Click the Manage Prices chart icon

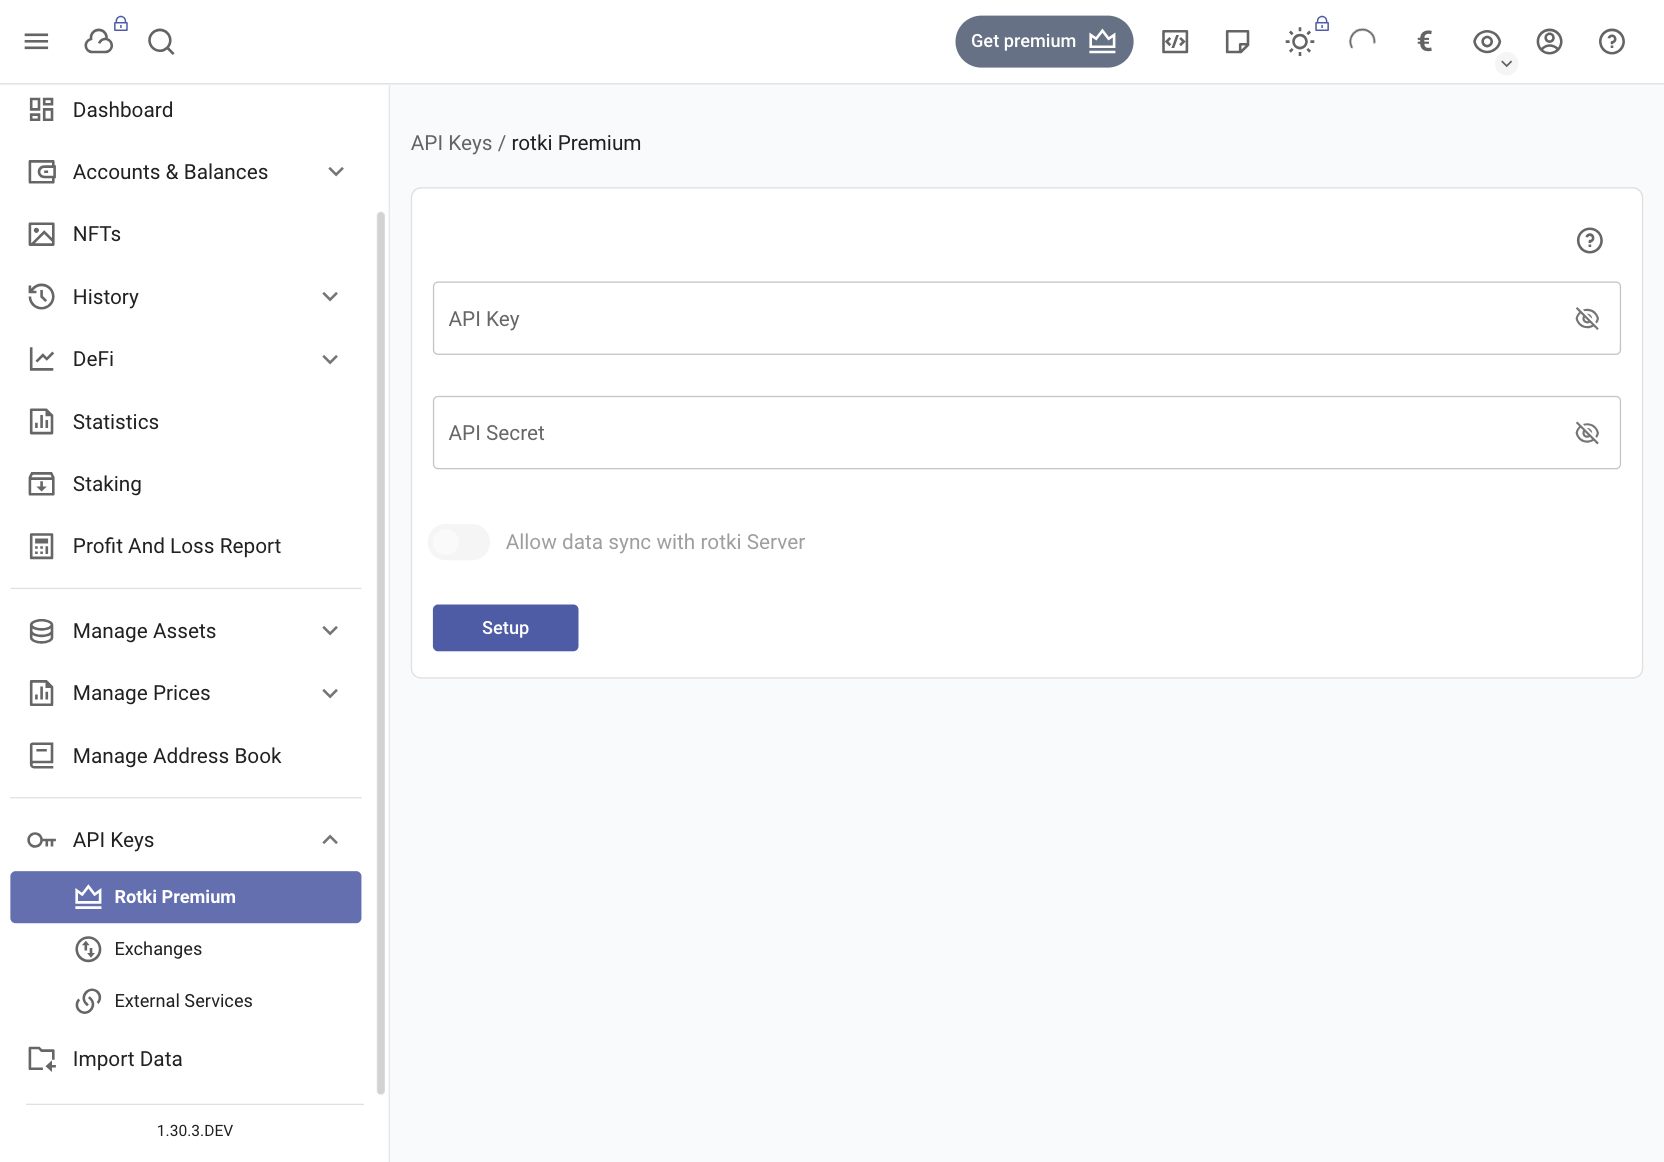[x=41, y=693]
